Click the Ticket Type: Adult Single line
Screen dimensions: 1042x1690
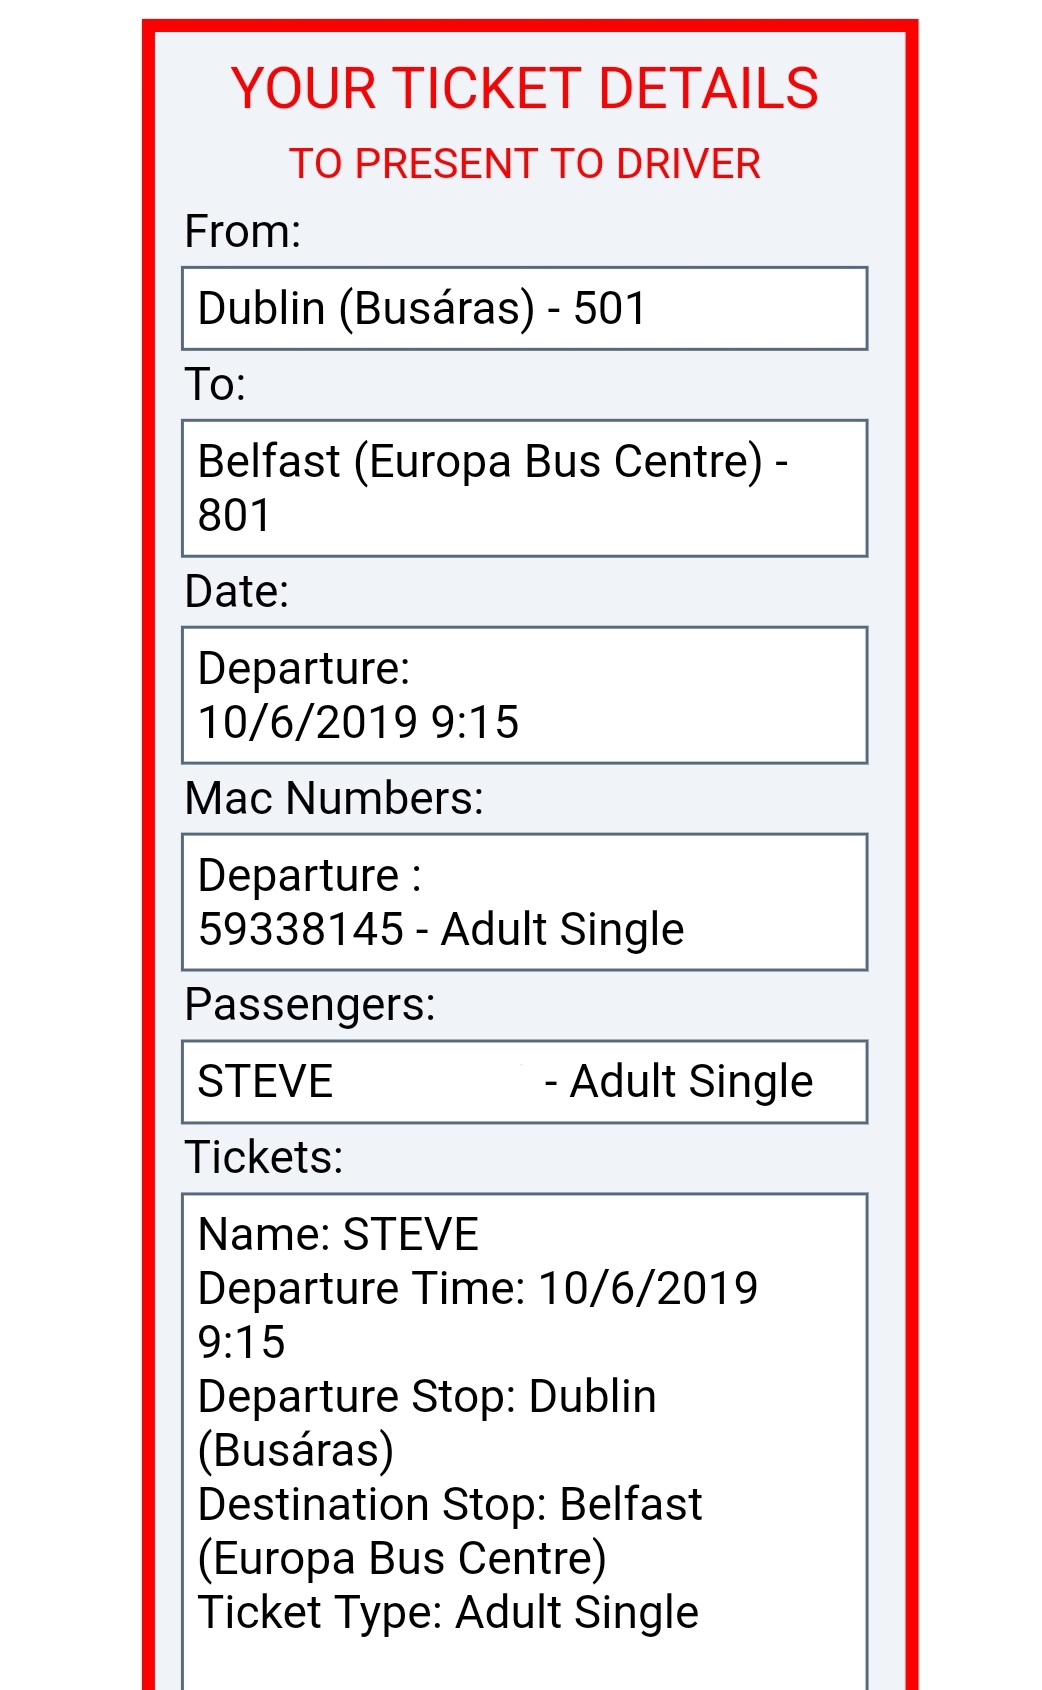(x=448, y=1613)
